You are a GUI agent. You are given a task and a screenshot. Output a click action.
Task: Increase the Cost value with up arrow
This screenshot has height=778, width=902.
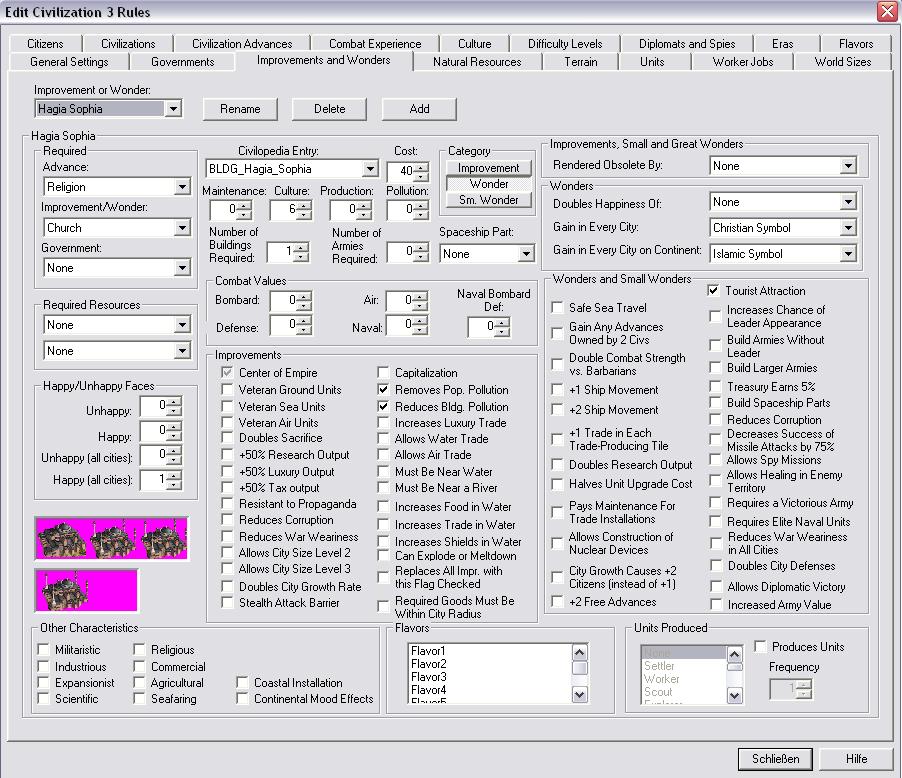[x=420, y=167]
